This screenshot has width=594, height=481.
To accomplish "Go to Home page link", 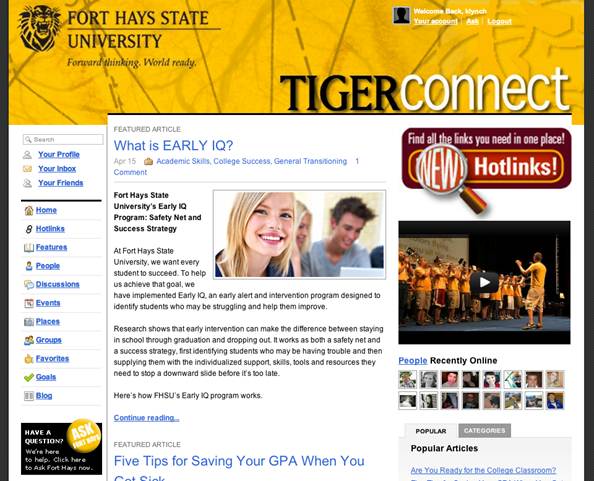I will [x=46, y=210].
